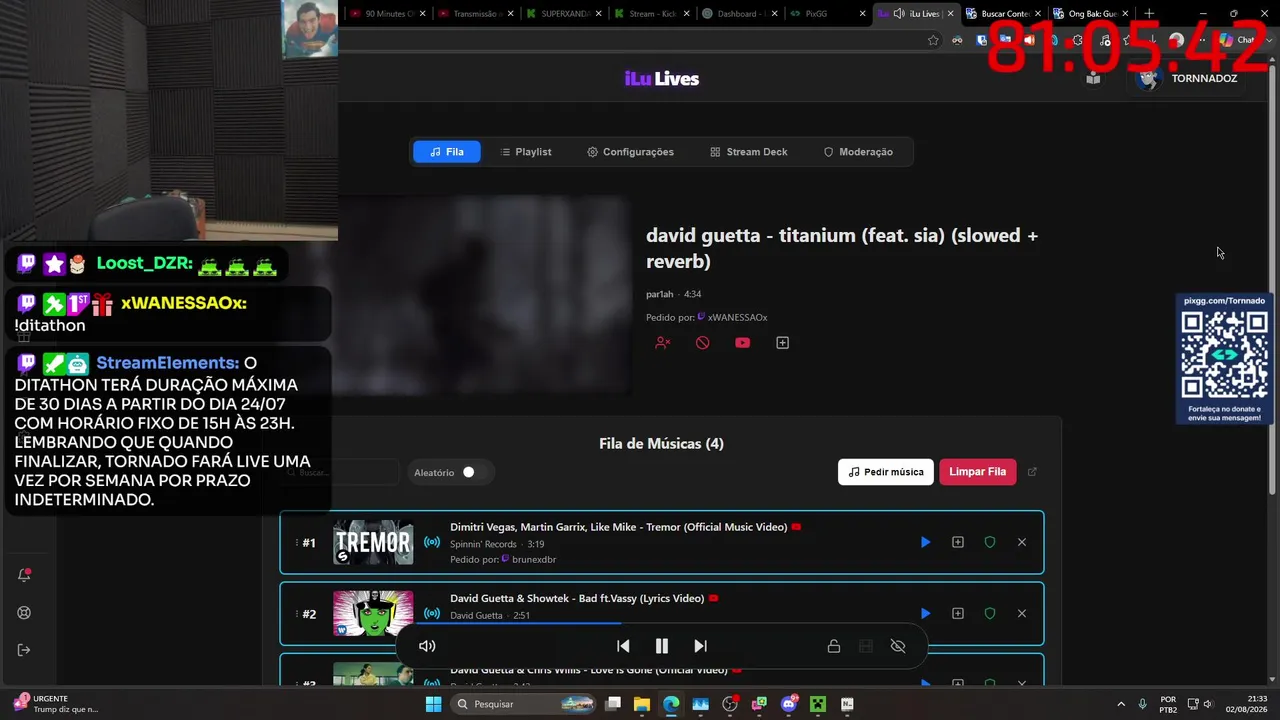Image resolution: width=1280 pixels, height=720 pixels.
Task: Click the Pedir música button
Action: click(886, 472)
